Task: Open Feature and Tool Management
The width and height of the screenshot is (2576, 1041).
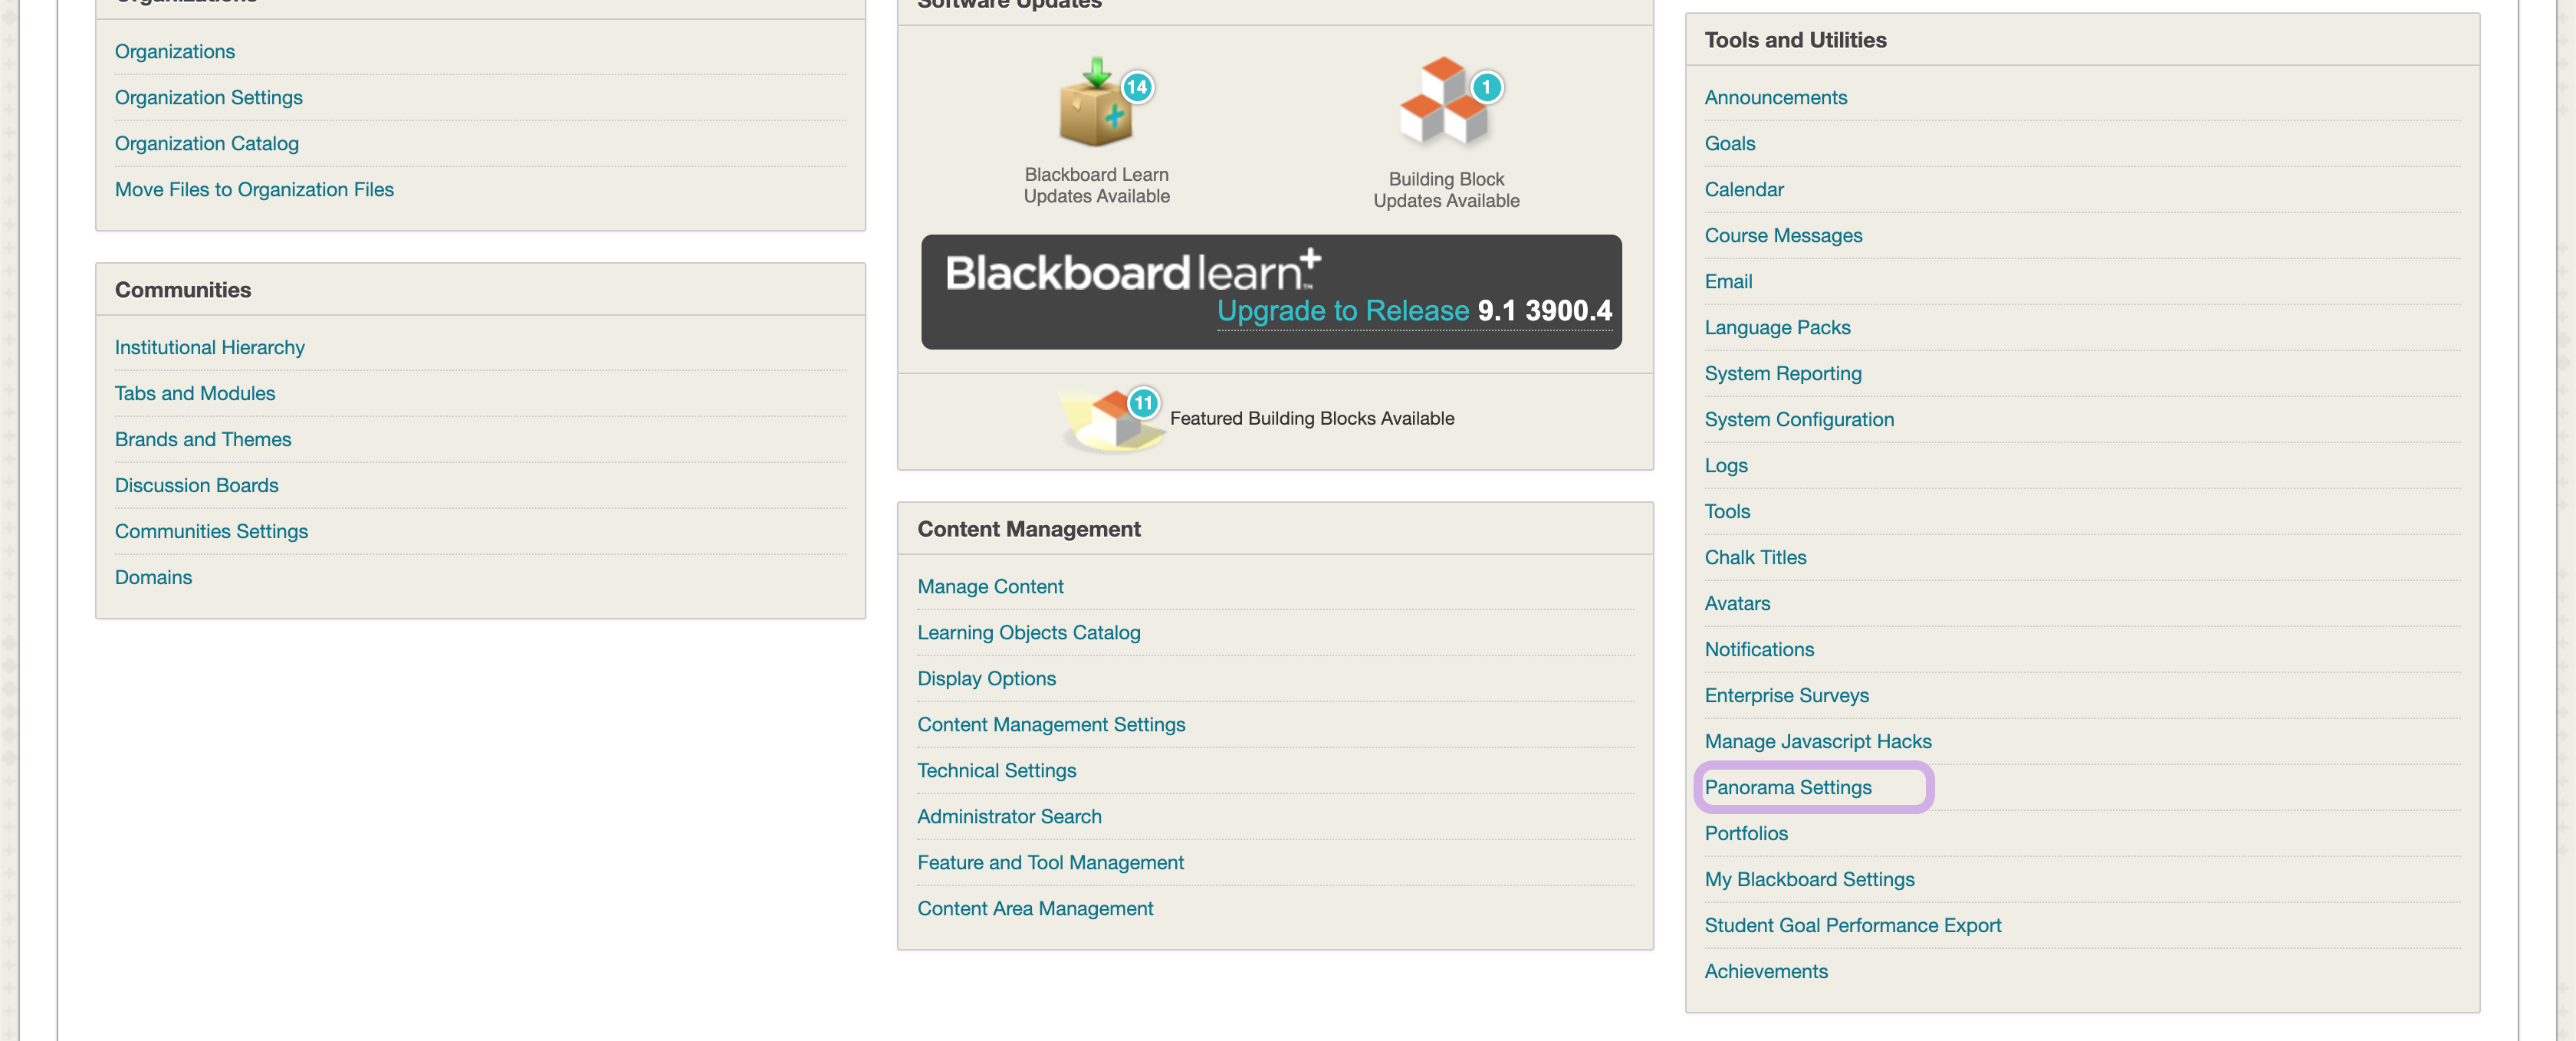Action: click(x=1049, y=862)
